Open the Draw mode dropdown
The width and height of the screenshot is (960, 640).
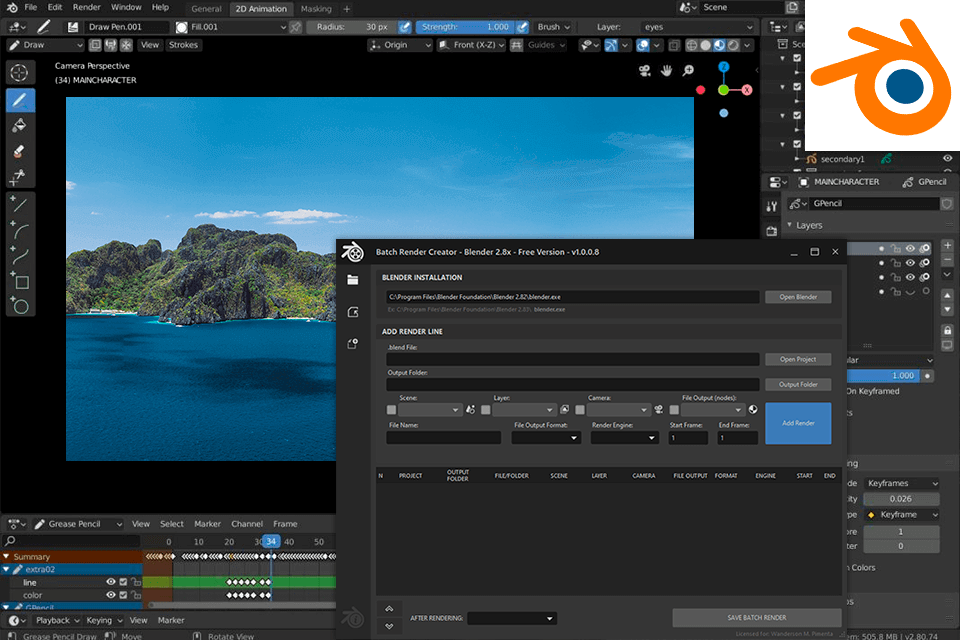coord(45,45)
